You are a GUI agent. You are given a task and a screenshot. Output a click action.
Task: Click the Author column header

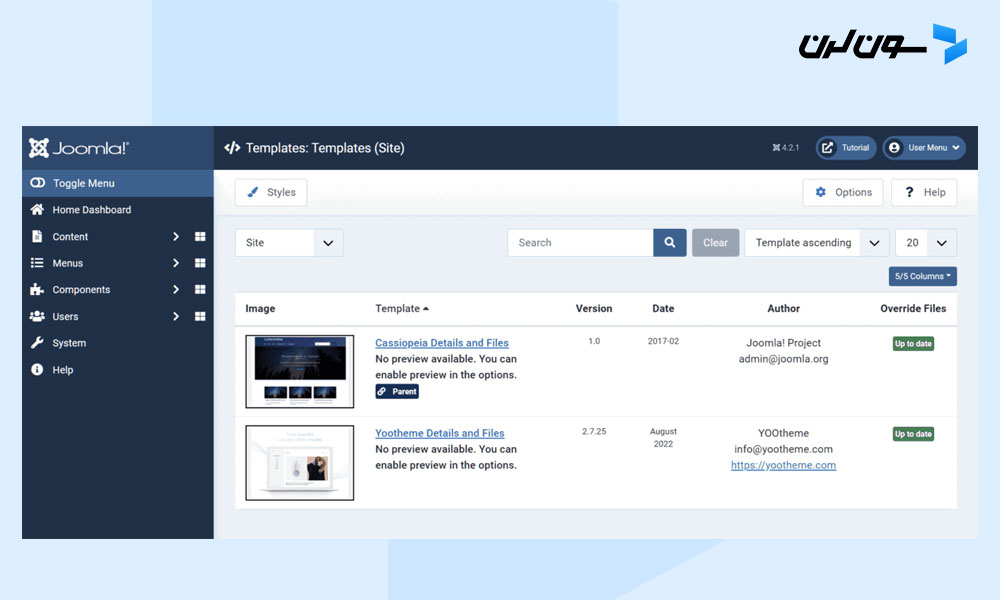point(783,309)
